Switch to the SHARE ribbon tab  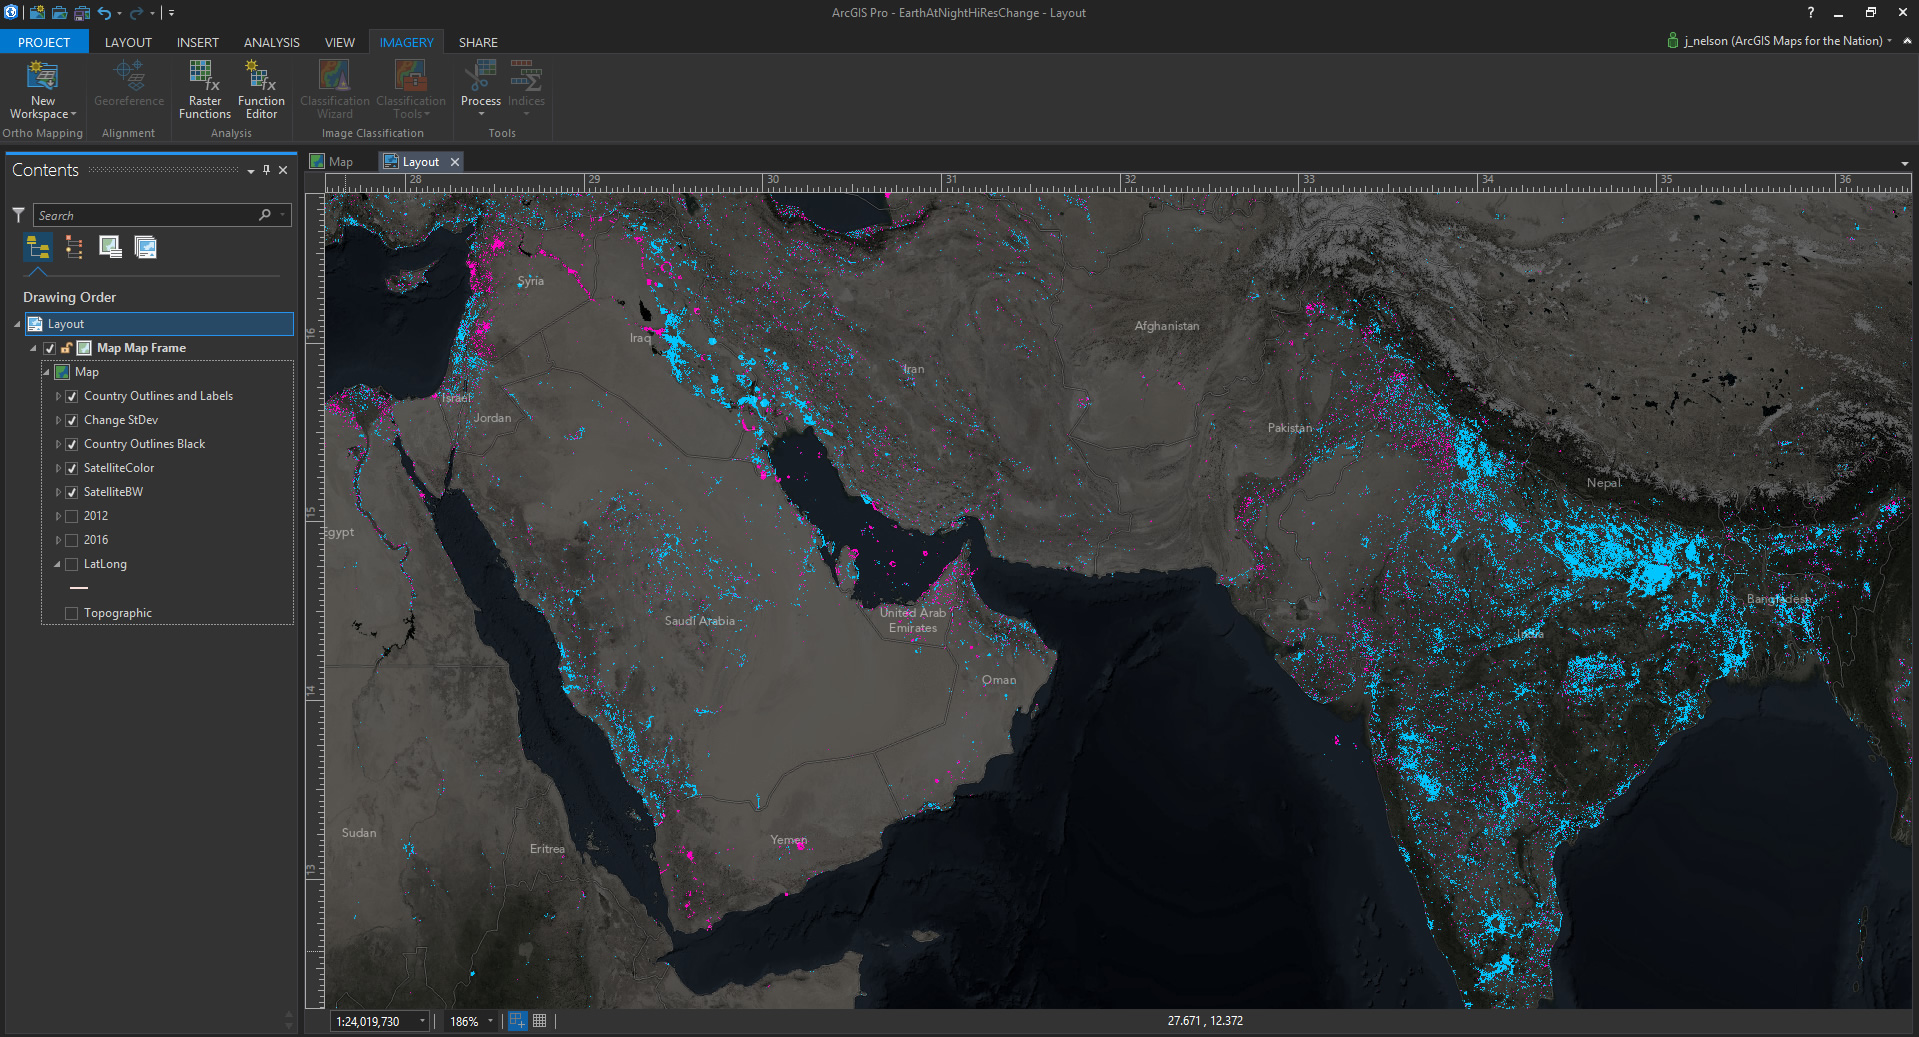tap(478, 42)
